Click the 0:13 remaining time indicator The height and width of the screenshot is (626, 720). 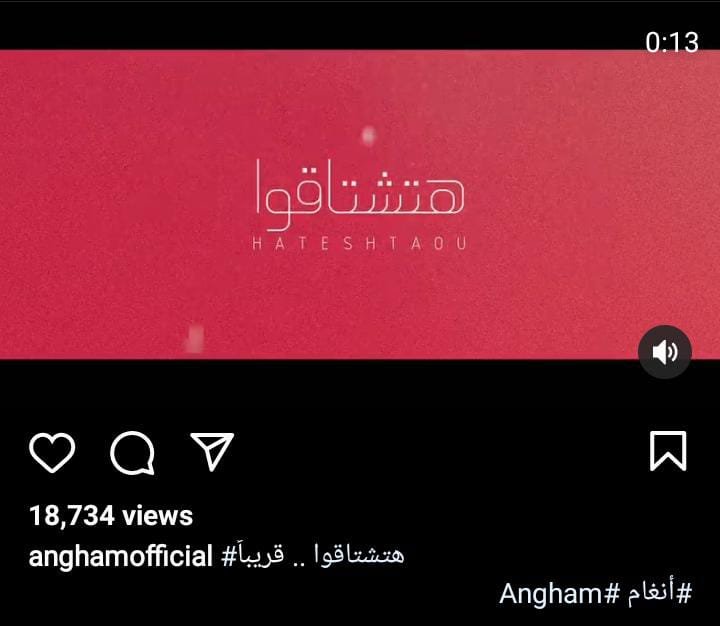click(x=671, y=42)
